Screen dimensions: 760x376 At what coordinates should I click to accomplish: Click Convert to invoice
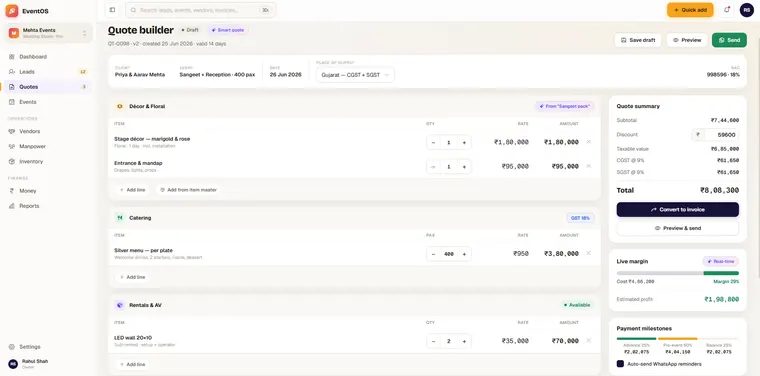tap(678, 210)
